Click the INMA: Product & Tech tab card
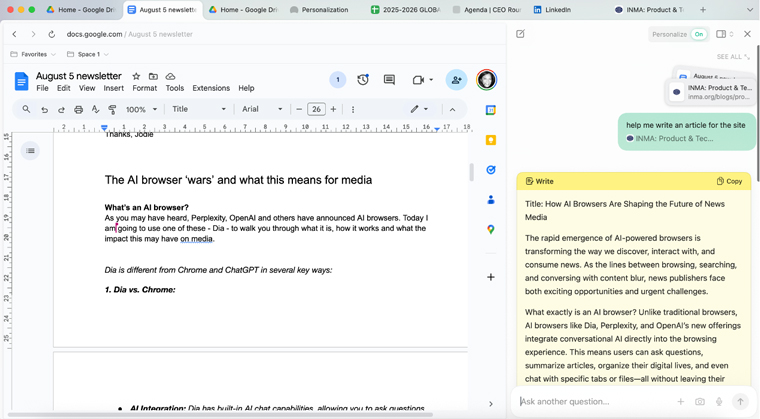The height and width of the screenshot is (419, 760). pyautogui.click(x=711, y=92)
